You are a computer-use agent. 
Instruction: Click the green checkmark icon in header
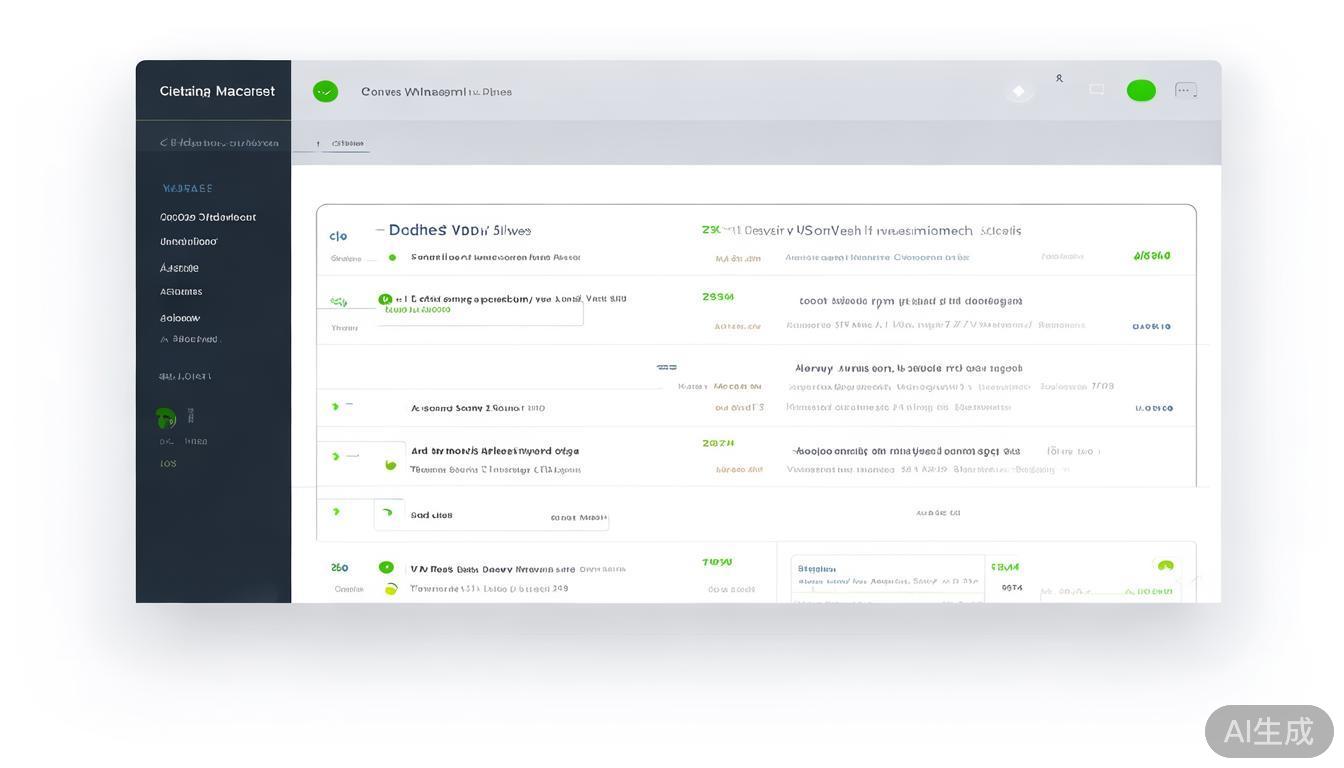pos(325,92)
